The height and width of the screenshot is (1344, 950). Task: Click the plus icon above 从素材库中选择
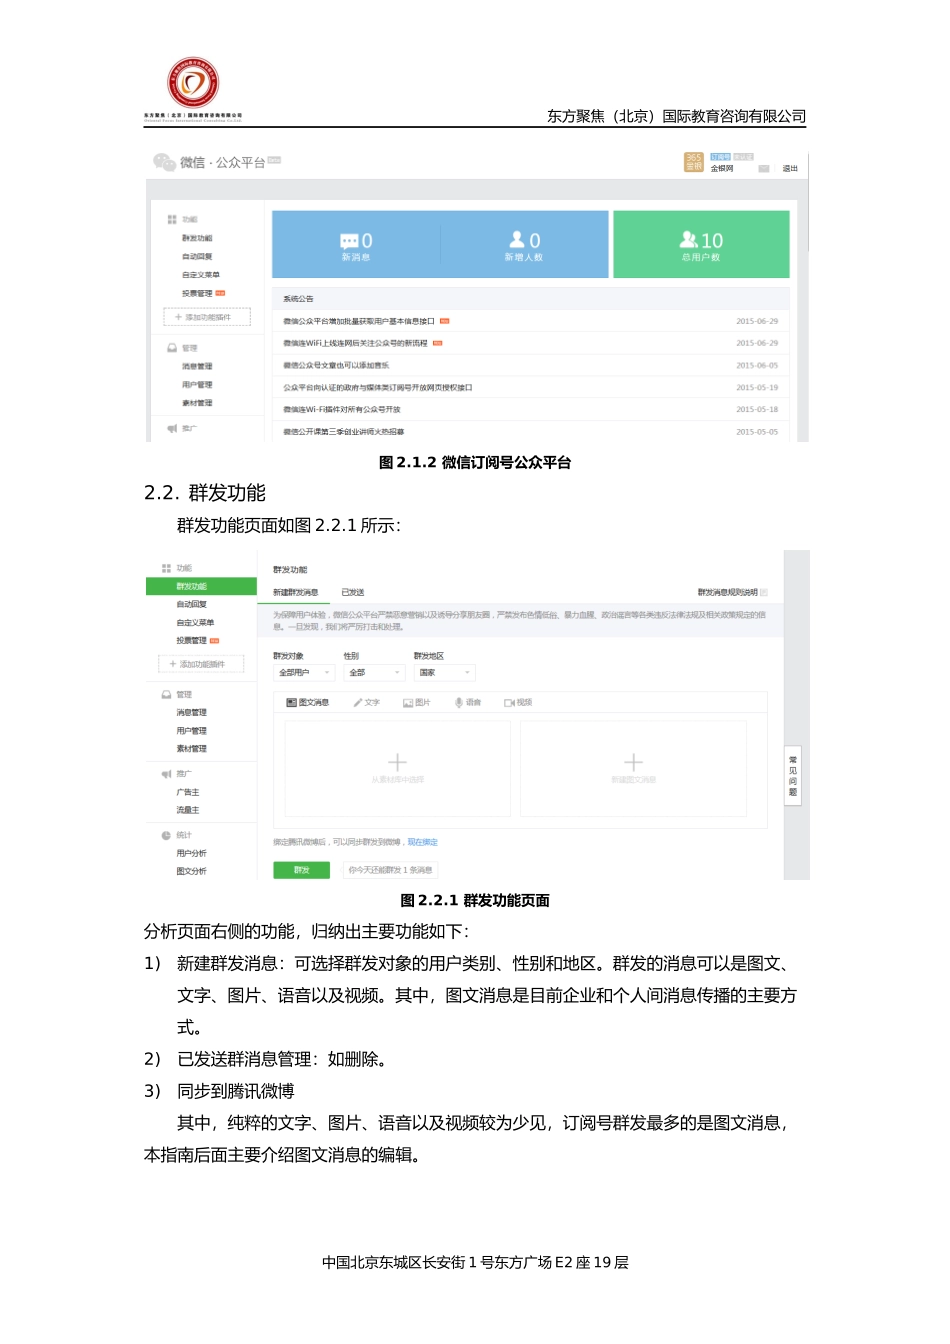click(x=397, y=762)
